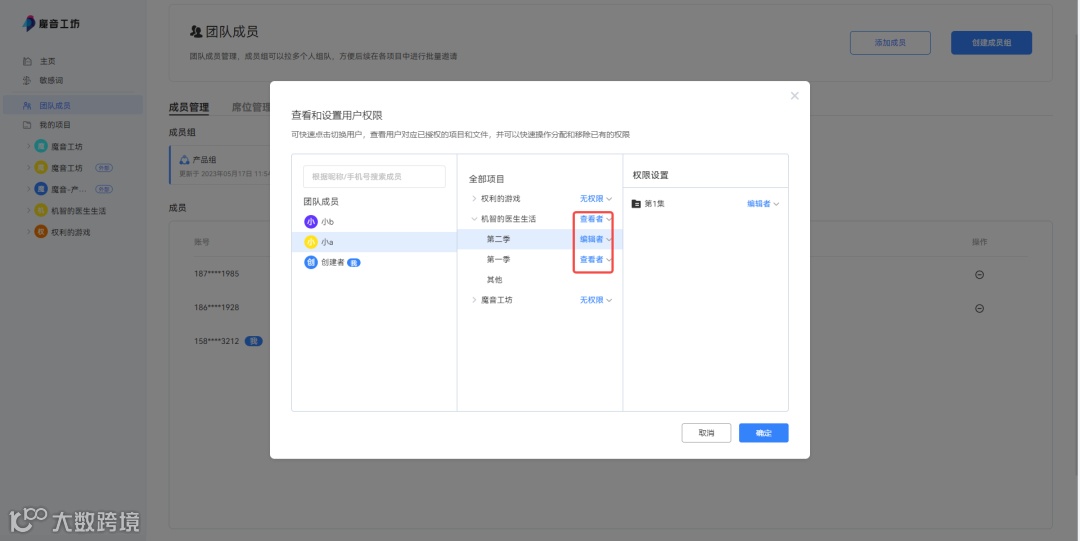Image resolution: width=1080 pixels, height=541 pixels.
Task: Open 编辑者 dropdown for 第1集
Action: point(763,204)
